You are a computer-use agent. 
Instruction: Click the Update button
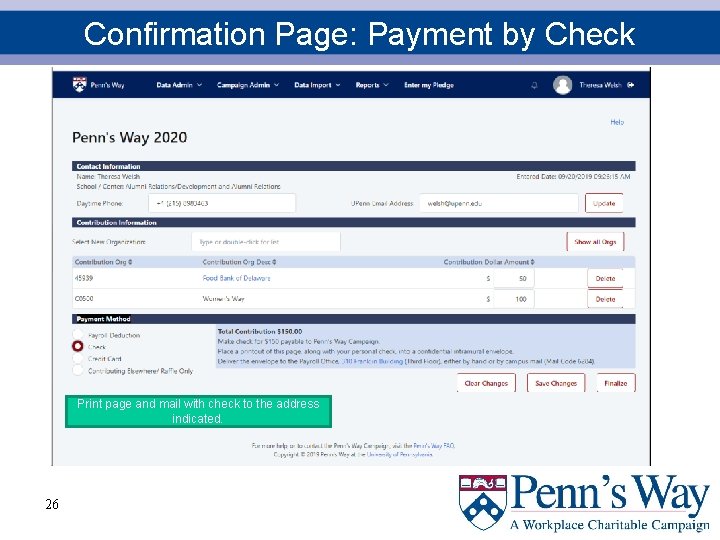click(x=604, y=203)
